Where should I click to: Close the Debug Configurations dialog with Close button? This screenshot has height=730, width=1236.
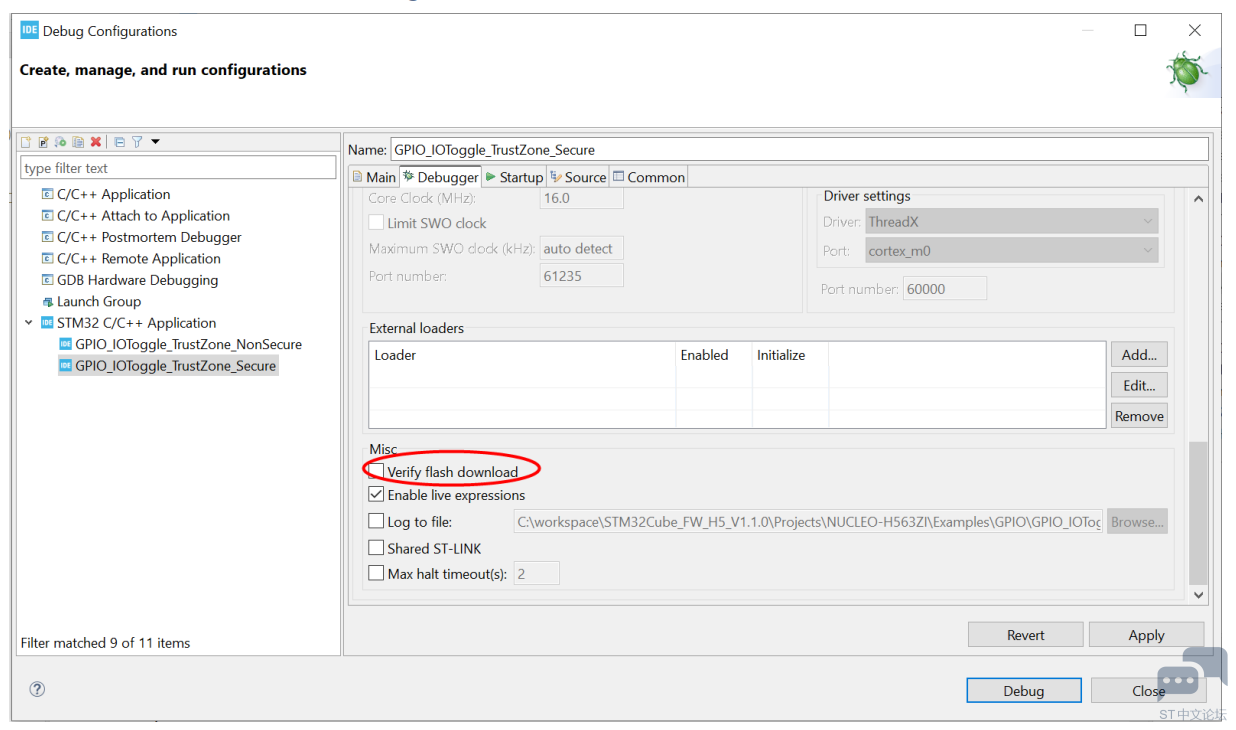[x=1148, y=691]
